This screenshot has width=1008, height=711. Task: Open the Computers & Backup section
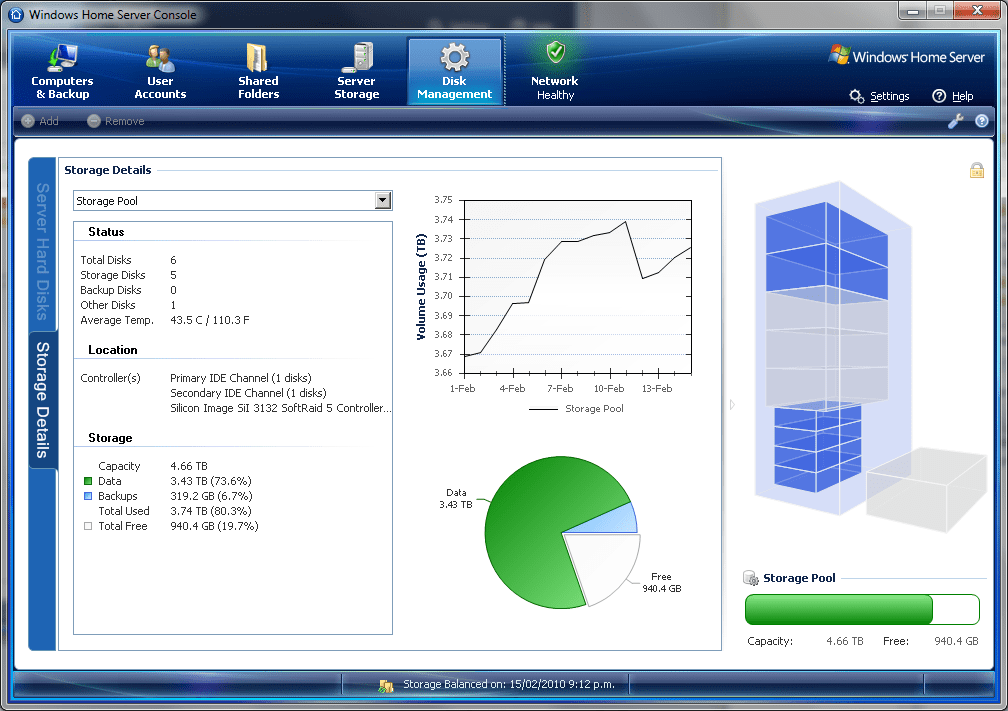tap(62, 70)
